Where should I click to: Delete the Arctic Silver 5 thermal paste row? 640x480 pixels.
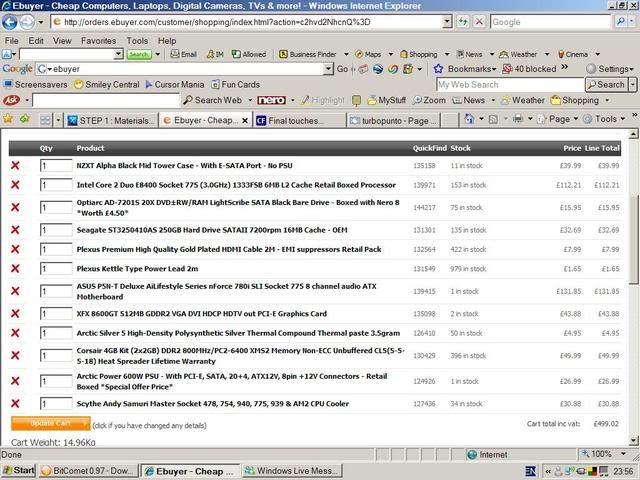pos(15,333)
